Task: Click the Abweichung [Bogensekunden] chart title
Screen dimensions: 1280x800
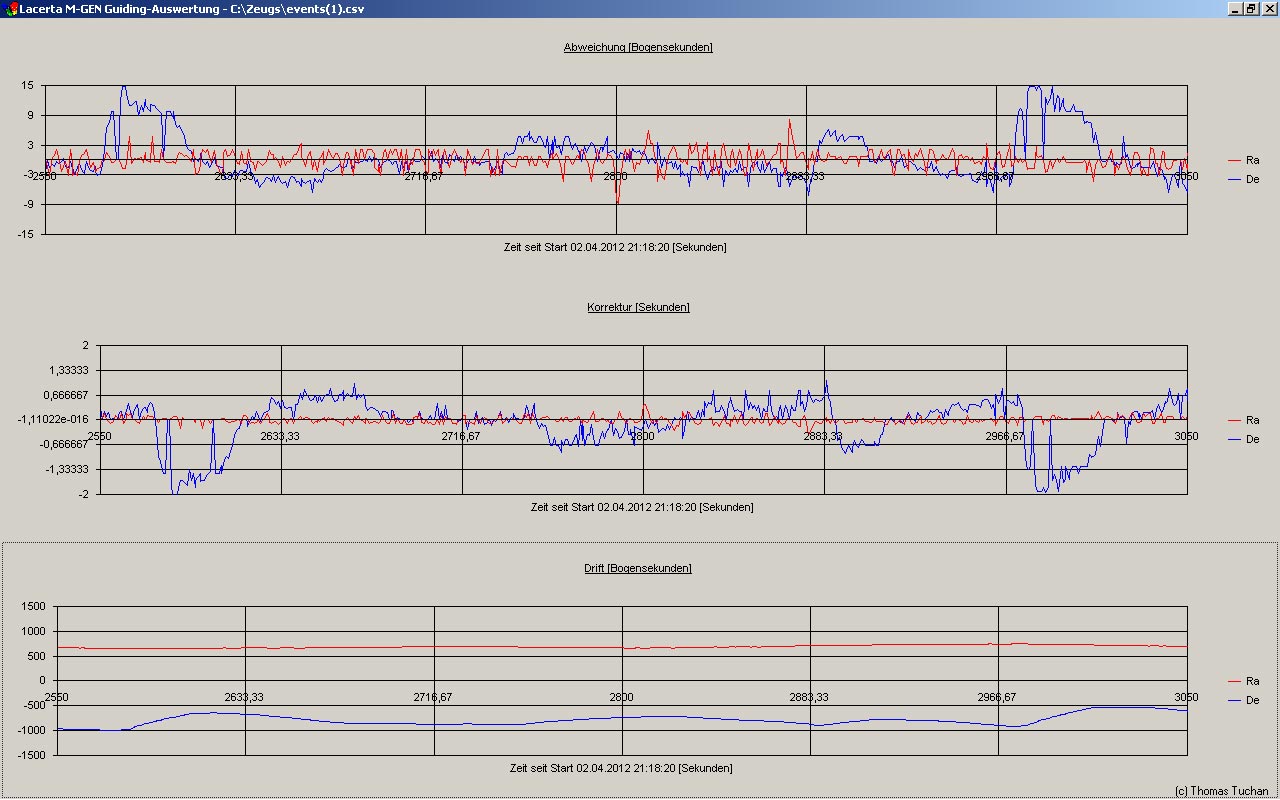Action: coord(638,47)
